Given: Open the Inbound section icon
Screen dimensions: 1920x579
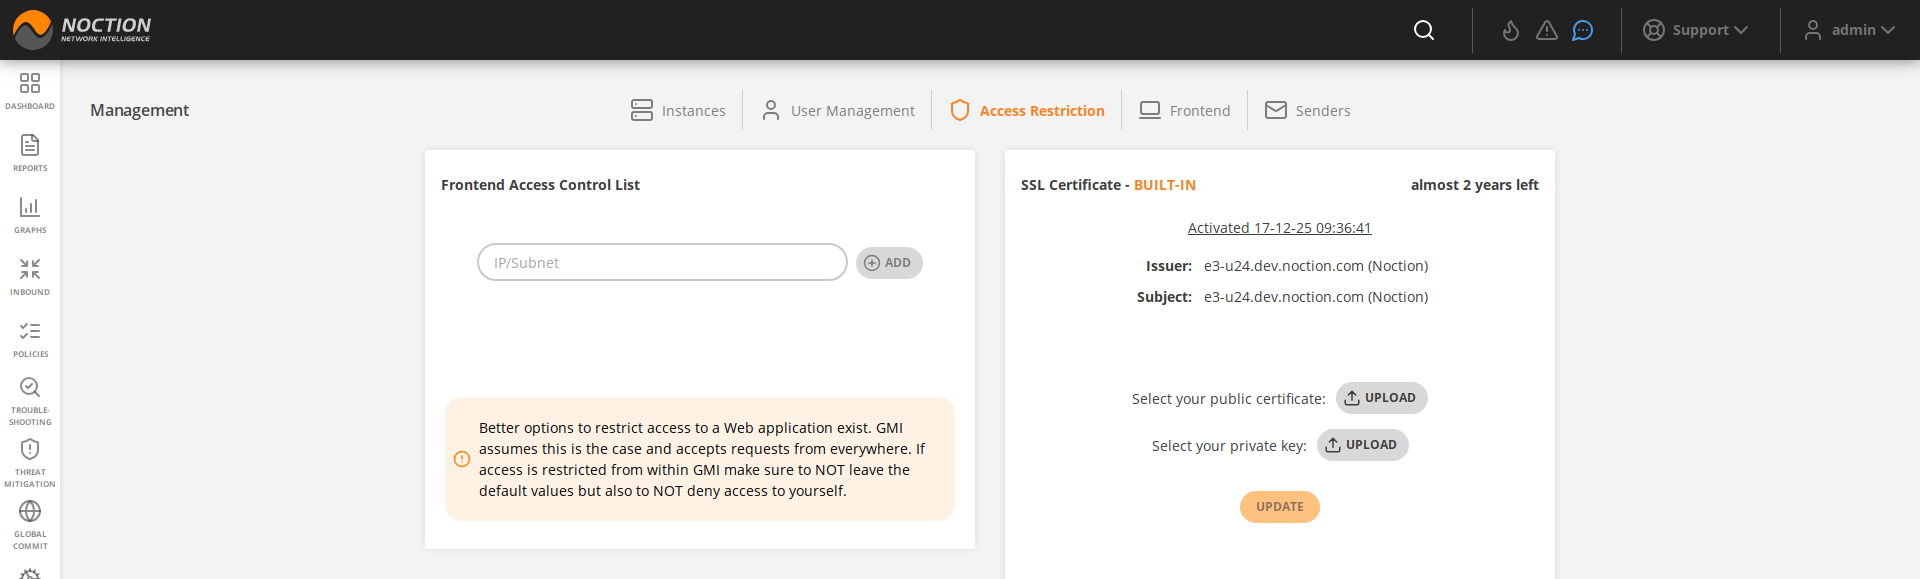Looking at the screenshot, I should click(x=30, y=276).
